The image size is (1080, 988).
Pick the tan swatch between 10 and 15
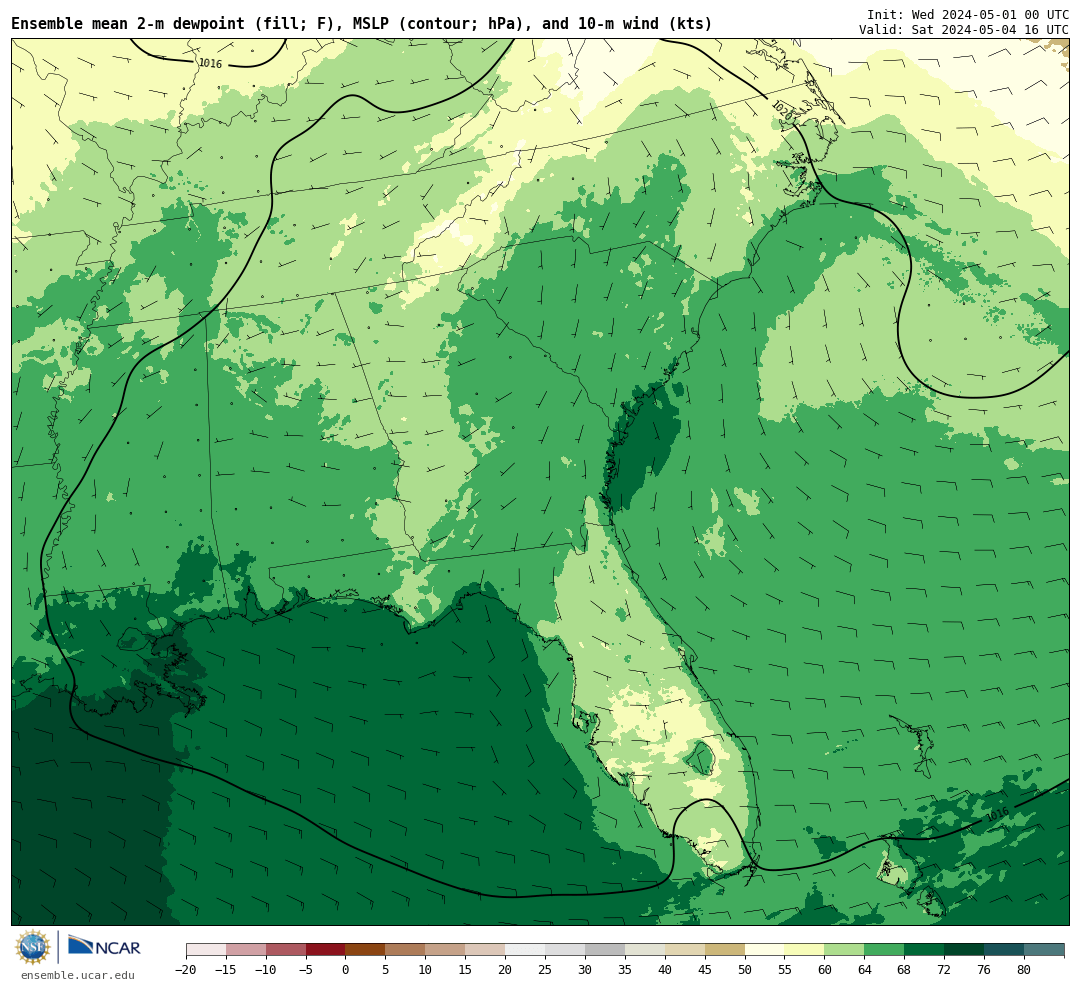446,949
